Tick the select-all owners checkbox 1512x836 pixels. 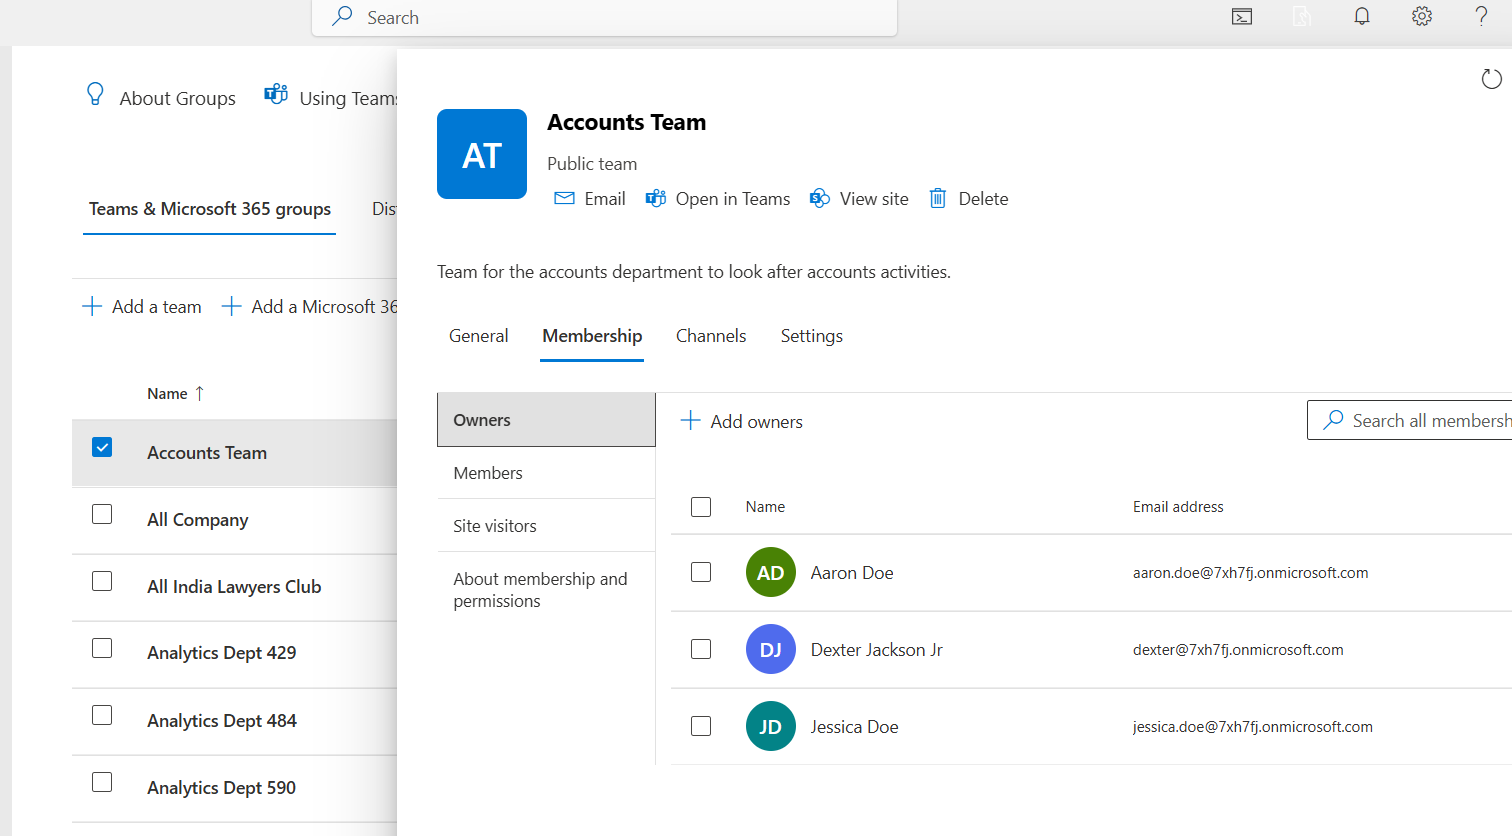(701, 507)
